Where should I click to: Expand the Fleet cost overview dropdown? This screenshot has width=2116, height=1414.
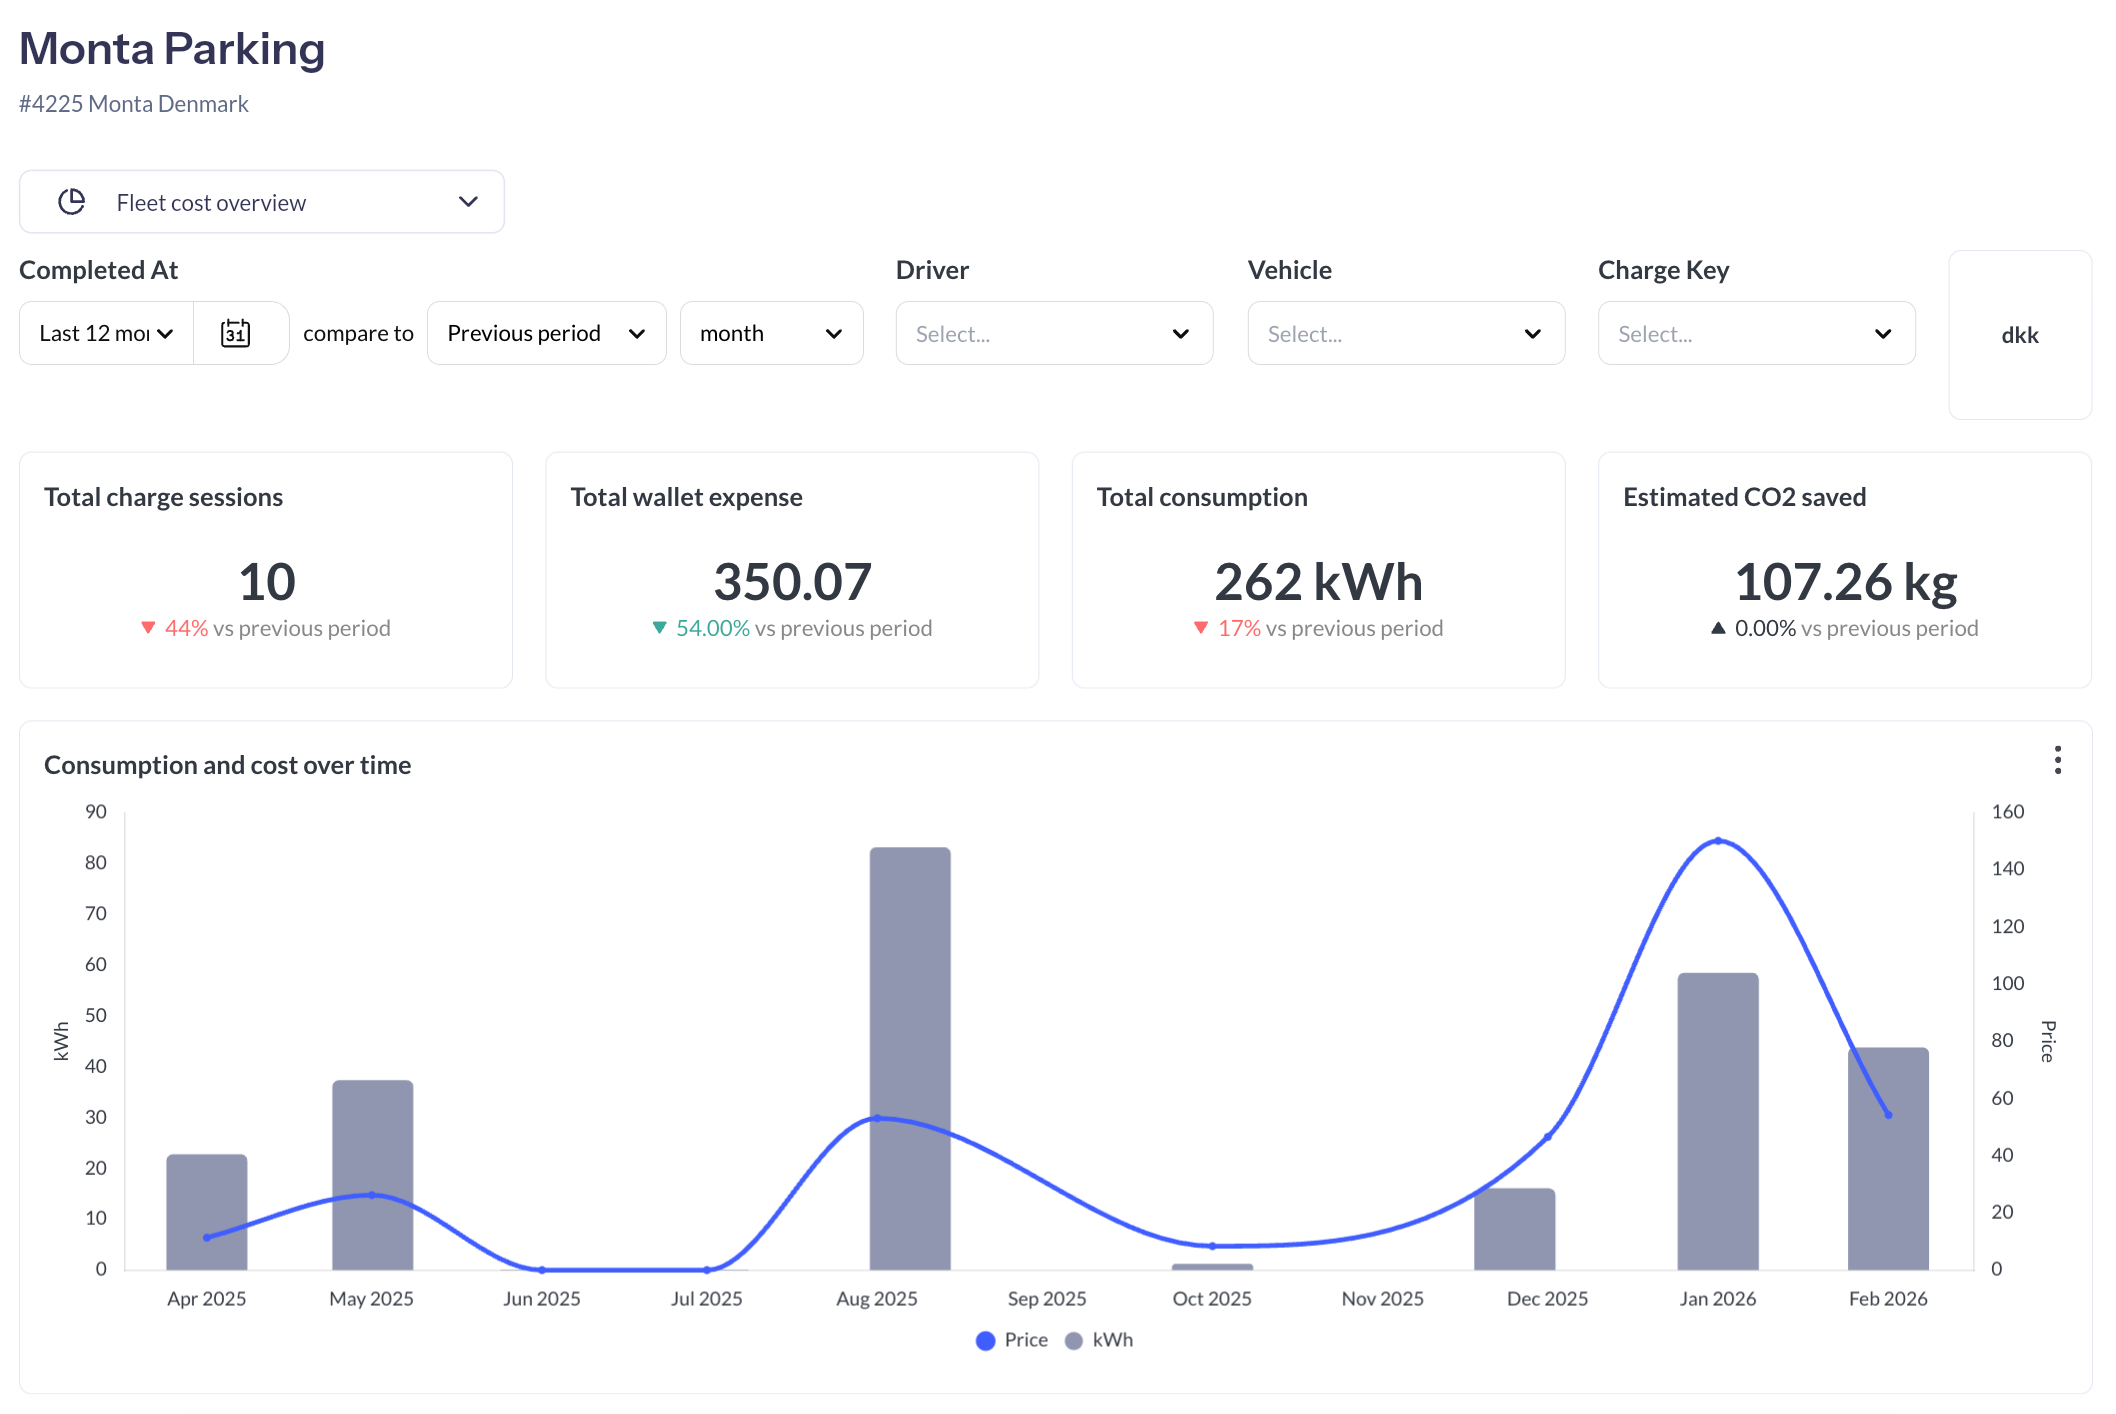(x=262, y=202)
